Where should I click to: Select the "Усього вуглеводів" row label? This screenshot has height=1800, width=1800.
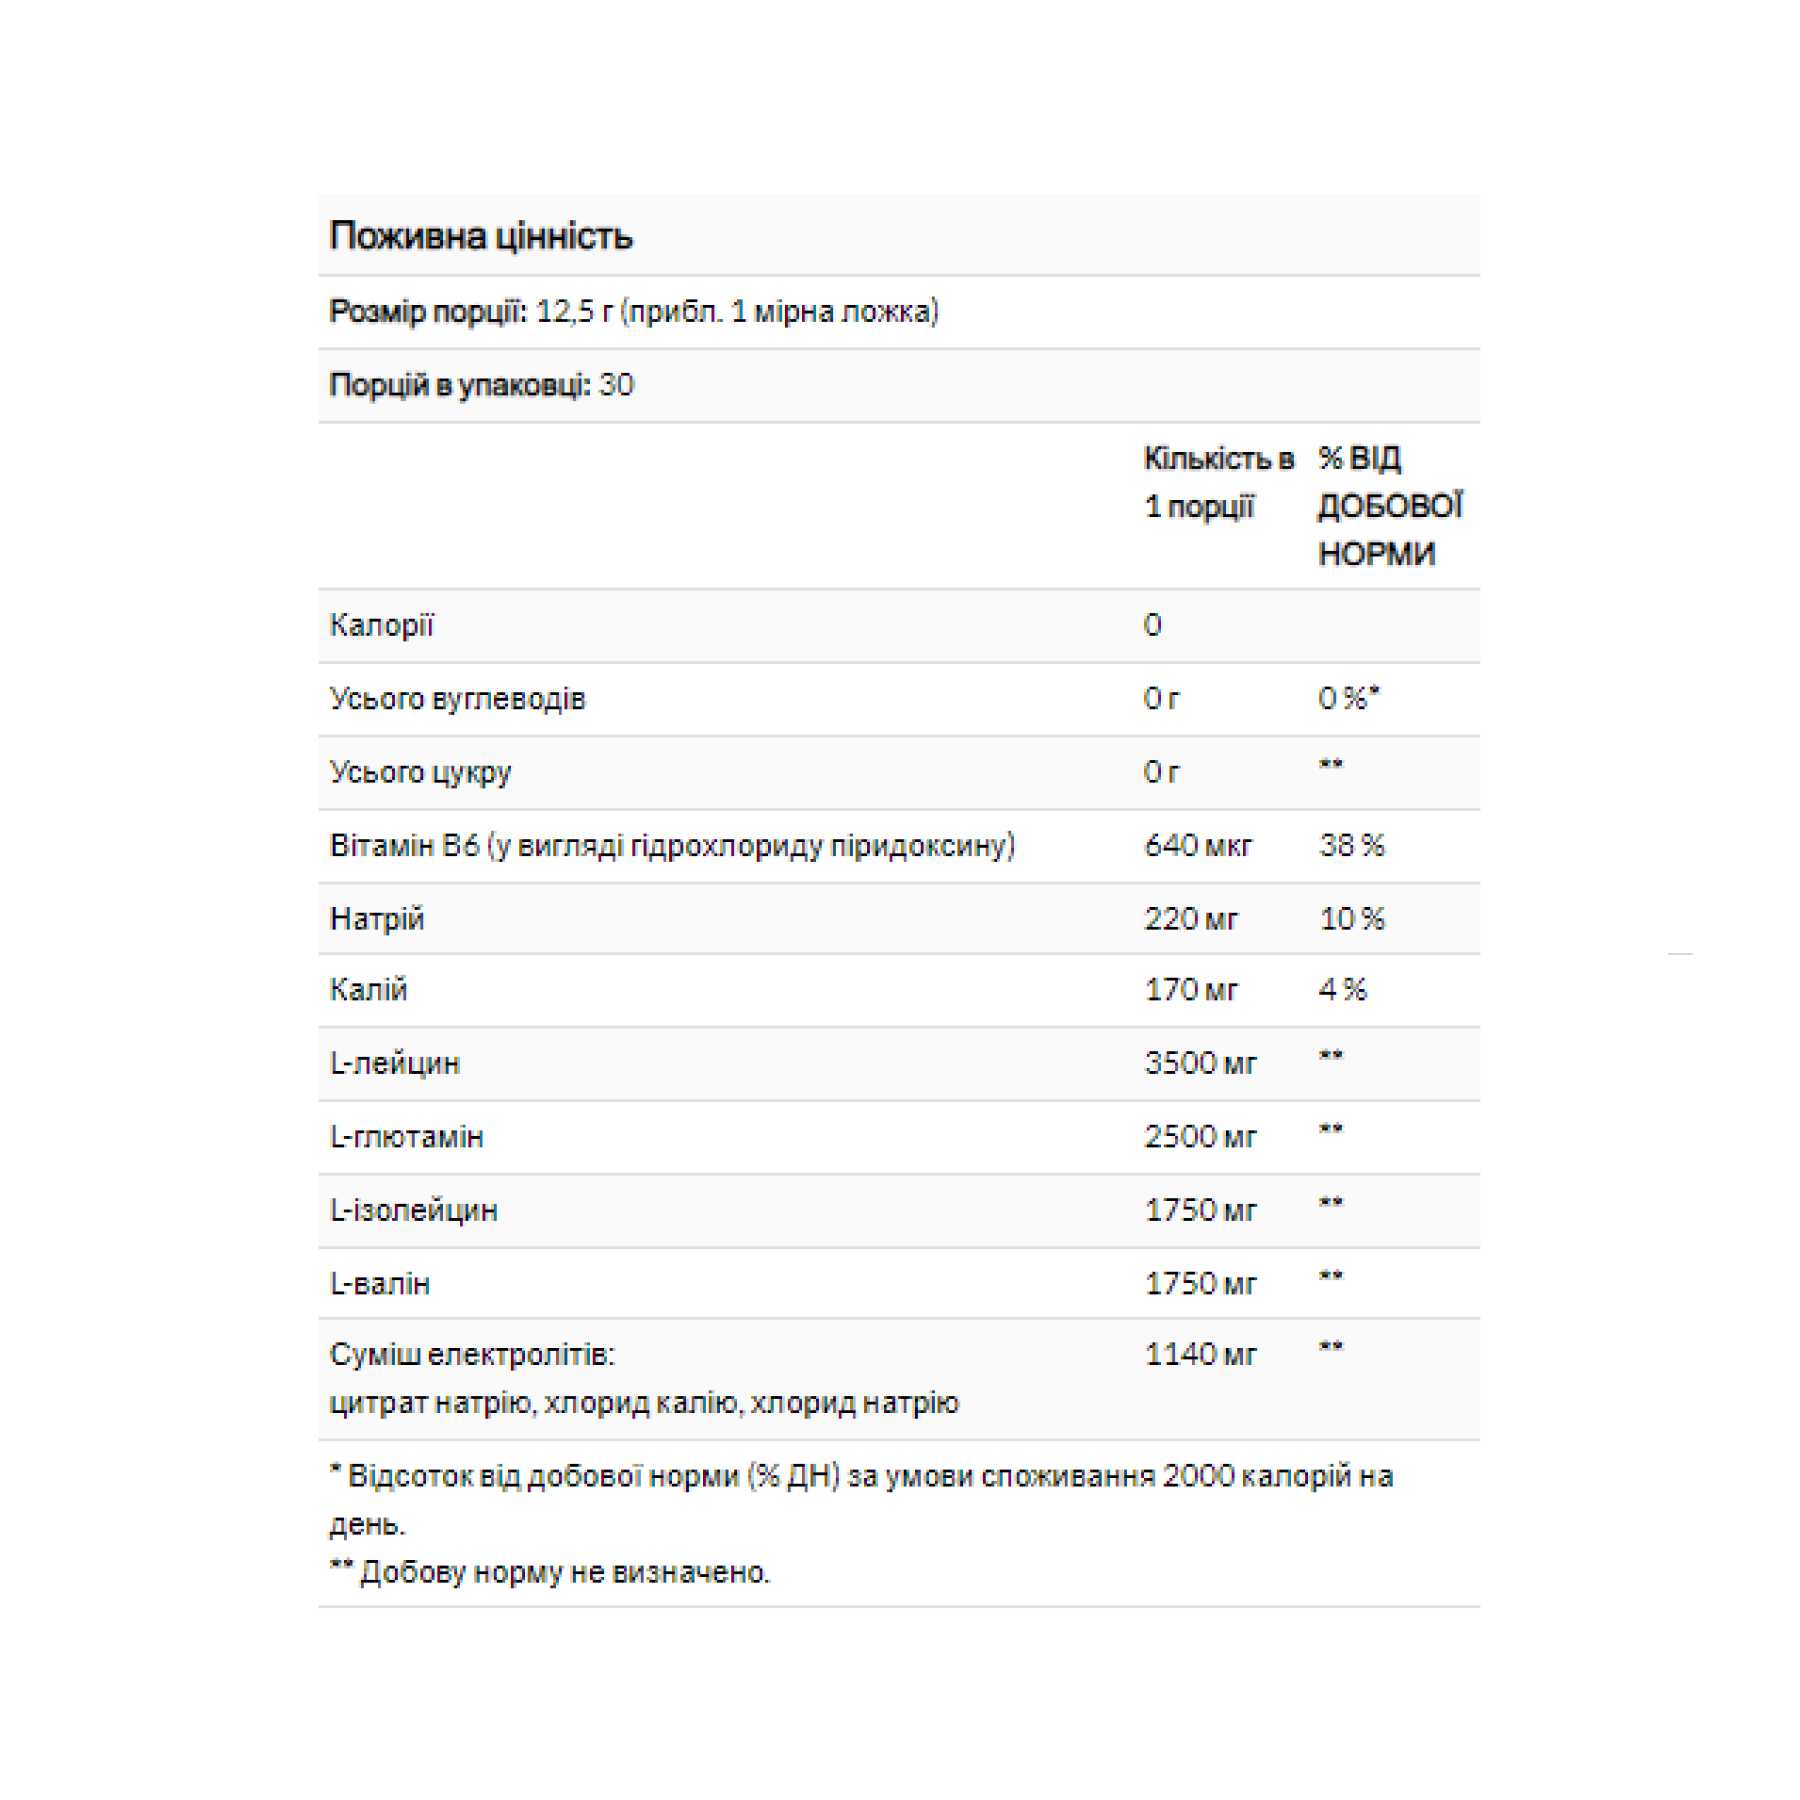(x=457, y=699)
